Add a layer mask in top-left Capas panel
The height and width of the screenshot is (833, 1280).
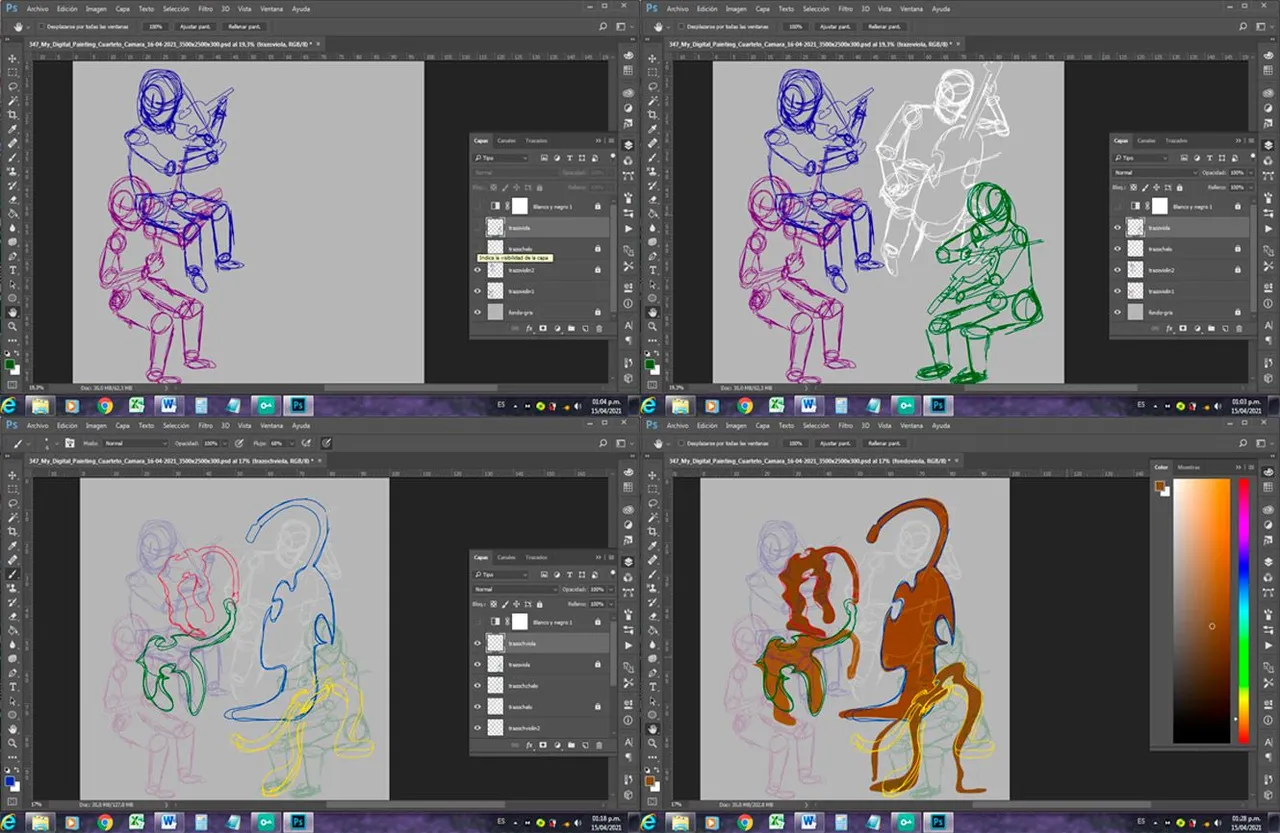[x=543, y=328]
